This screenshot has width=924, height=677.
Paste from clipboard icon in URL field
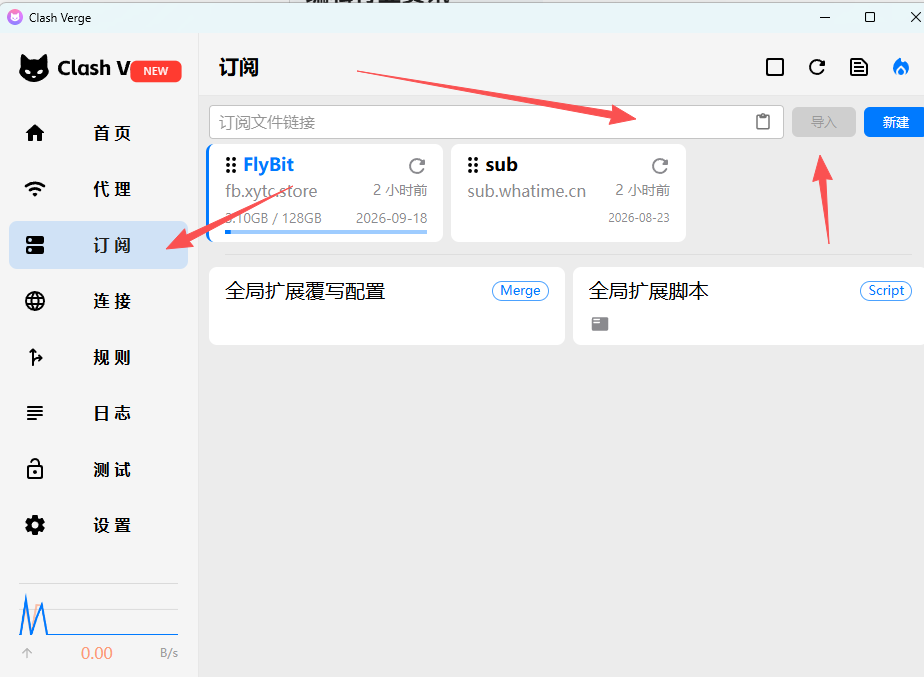pos(763,122)
